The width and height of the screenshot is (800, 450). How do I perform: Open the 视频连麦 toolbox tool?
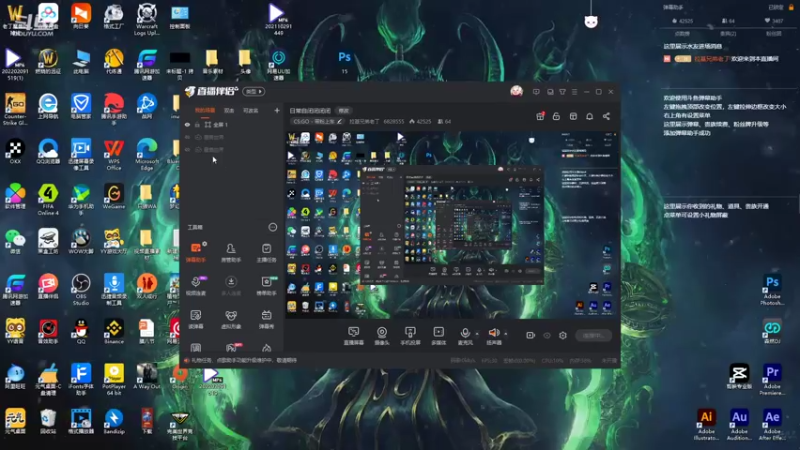[196, 286]
